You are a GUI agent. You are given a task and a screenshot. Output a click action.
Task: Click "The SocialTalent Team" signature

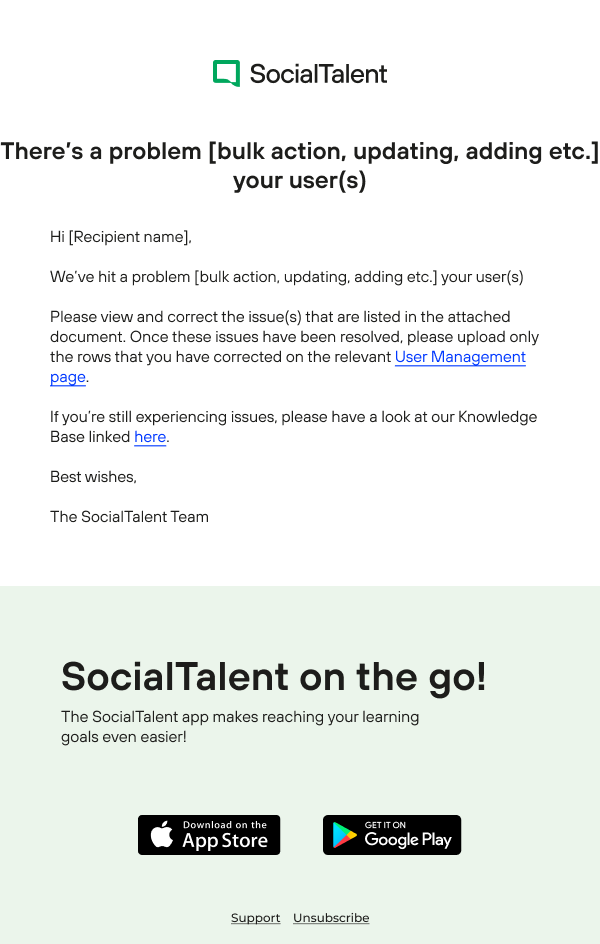pos(129,517)
